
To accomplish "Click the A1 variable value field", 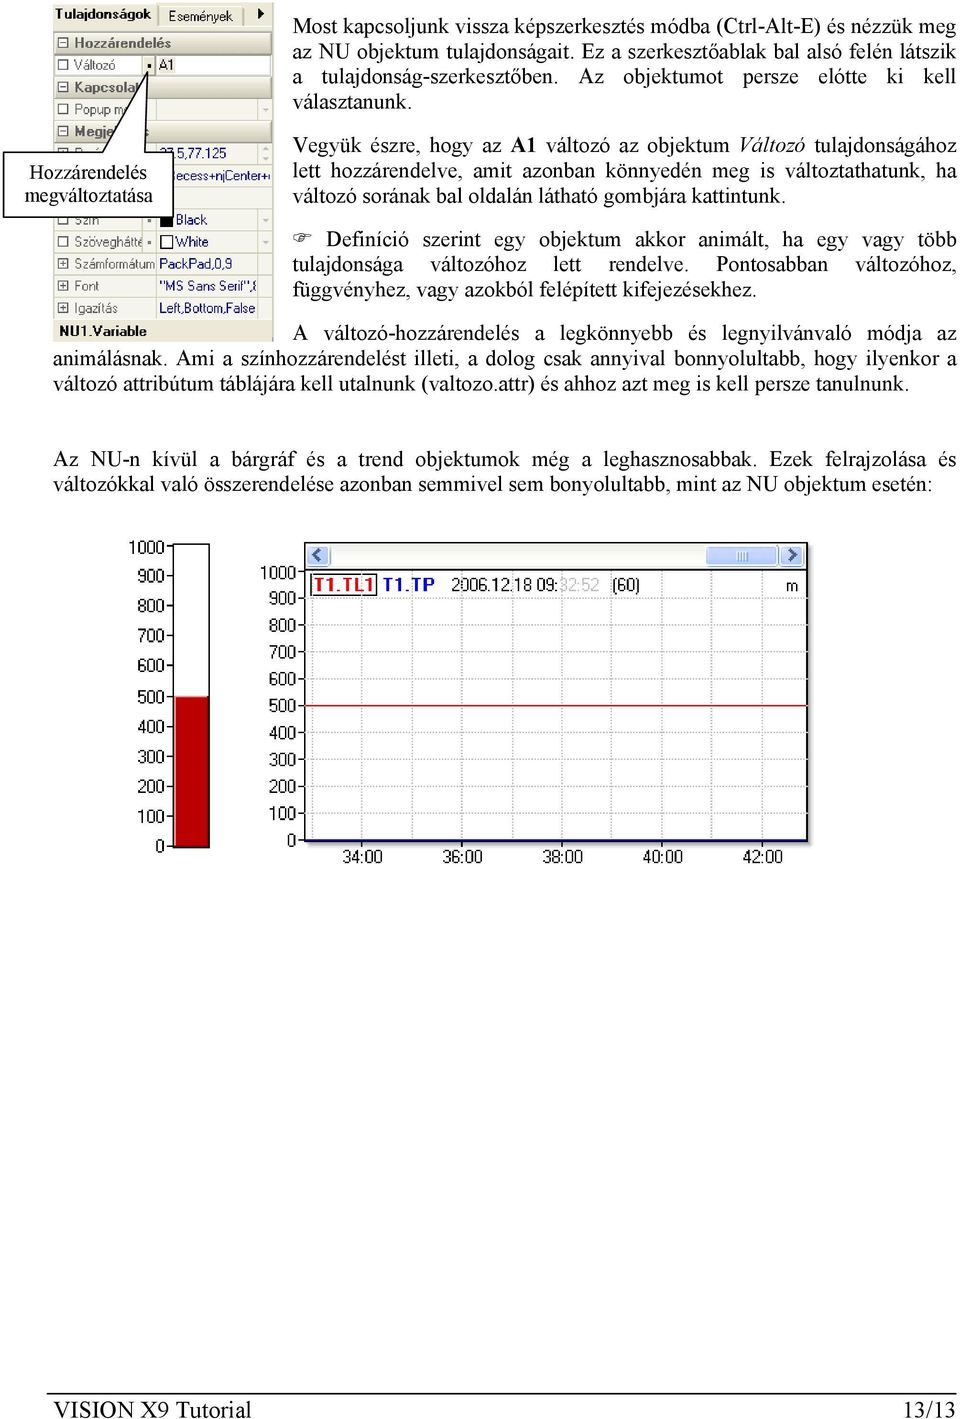I will [x=213, y=65].
